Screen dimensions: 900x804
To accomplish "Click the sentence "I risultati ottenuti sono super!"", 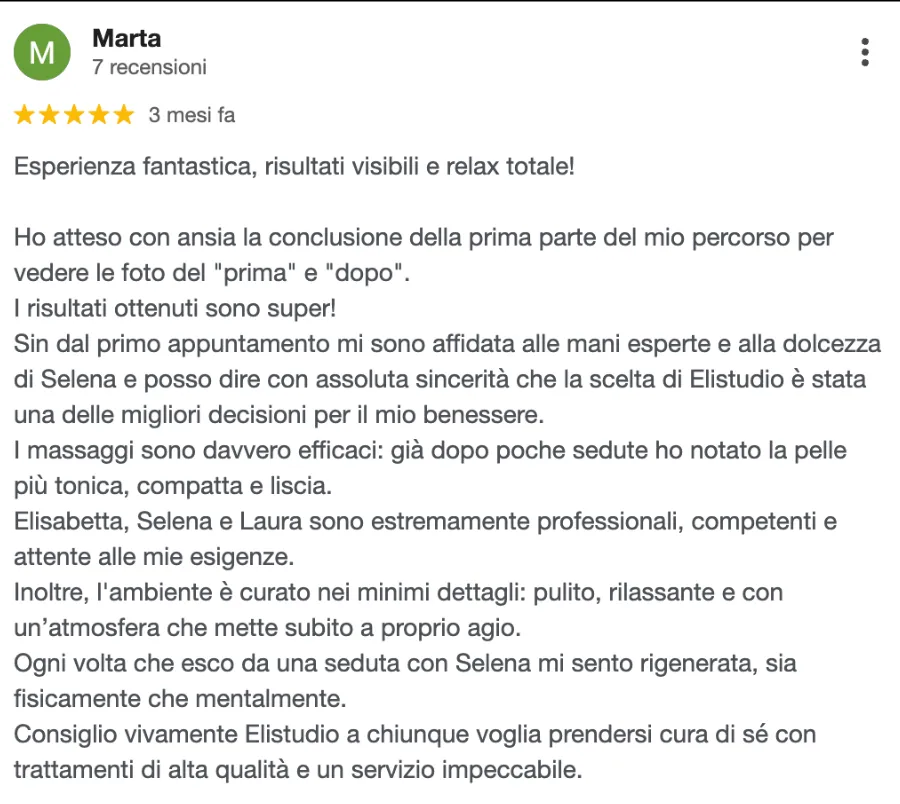I will (x=175, y=309).
